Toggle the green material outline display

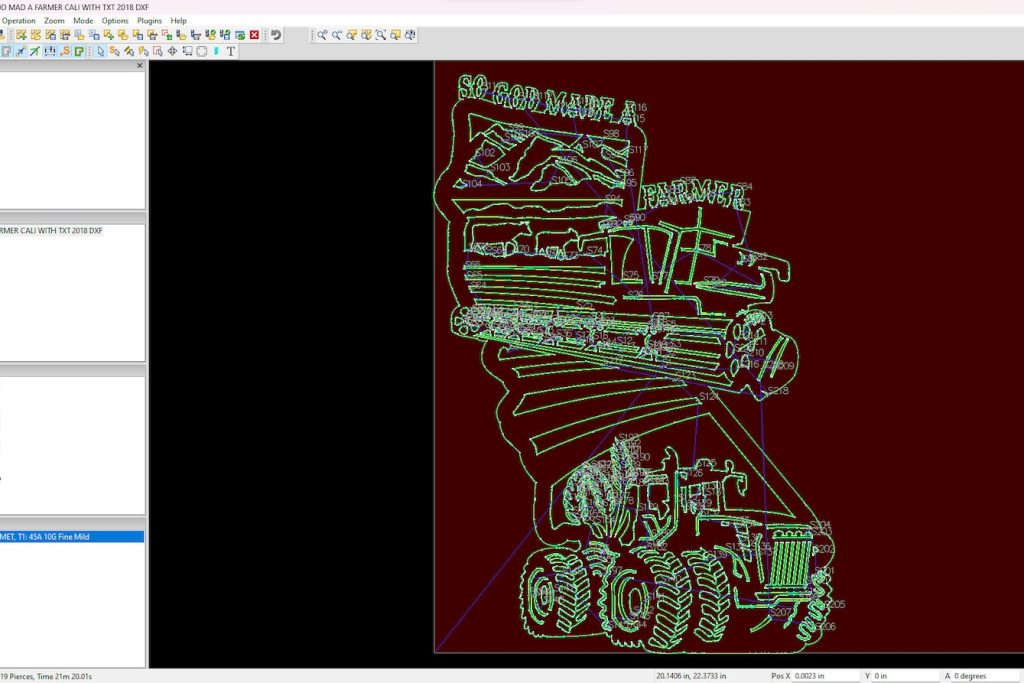[x=79, y=51]
